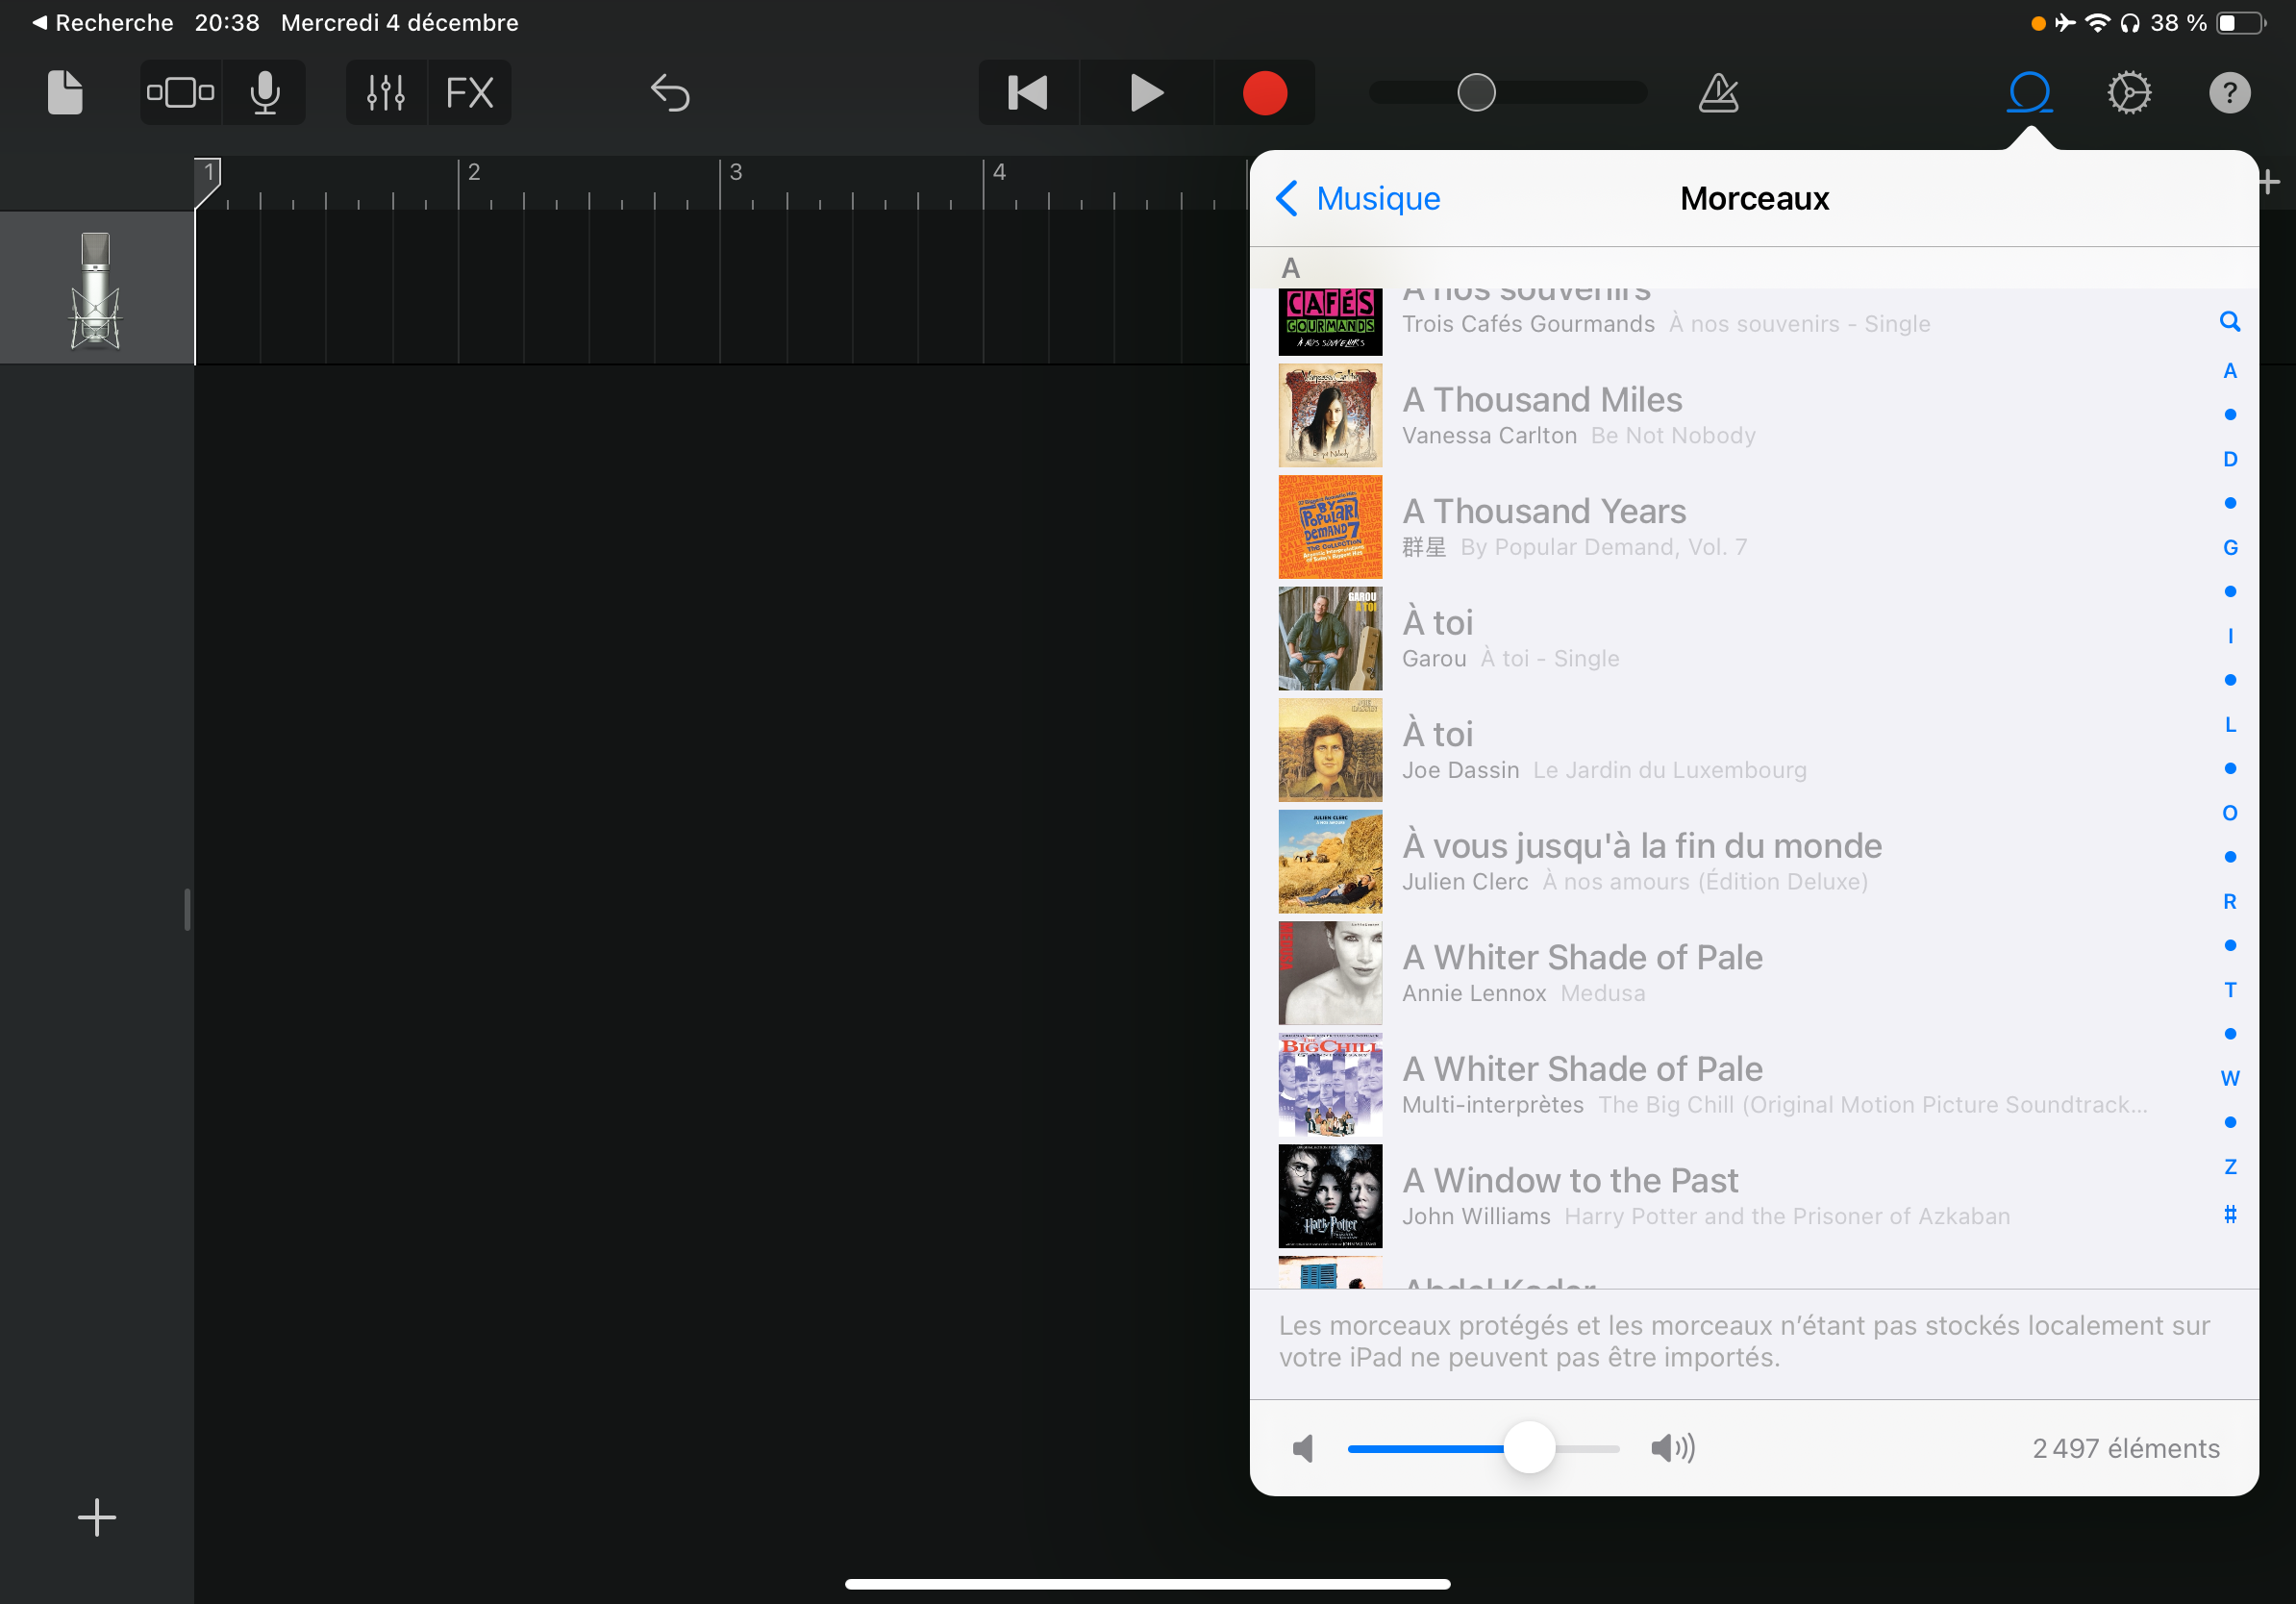Tap By Popular Demand album cover
The image size is (2296, 1604).
tap(1330, 527)
